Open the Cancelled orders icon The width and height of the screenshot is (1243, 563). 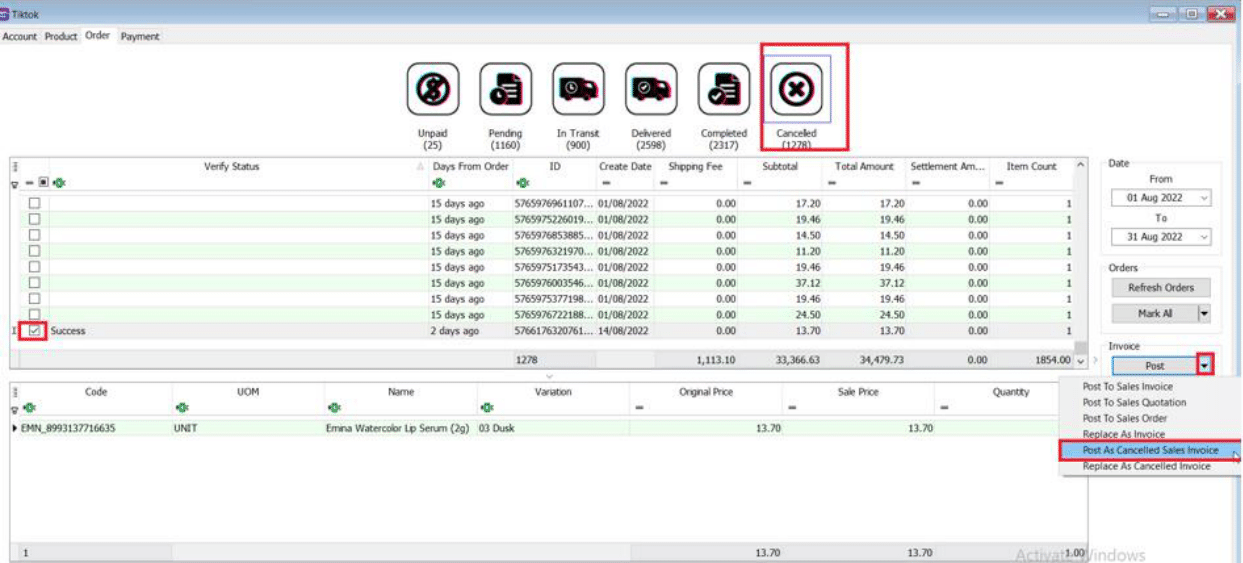coord(797,90)
